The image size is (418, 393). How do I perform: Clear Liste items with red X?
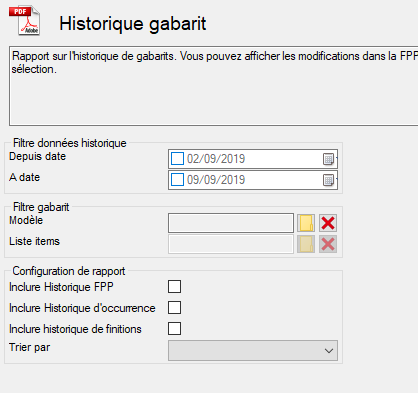click(328, 244)
